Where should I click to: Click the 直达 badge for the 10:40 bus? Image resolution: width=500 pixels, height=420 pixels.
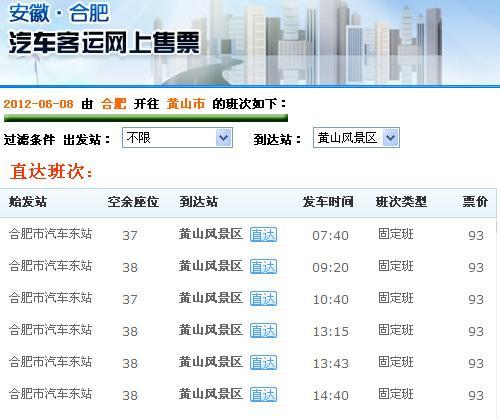(263, 299)
